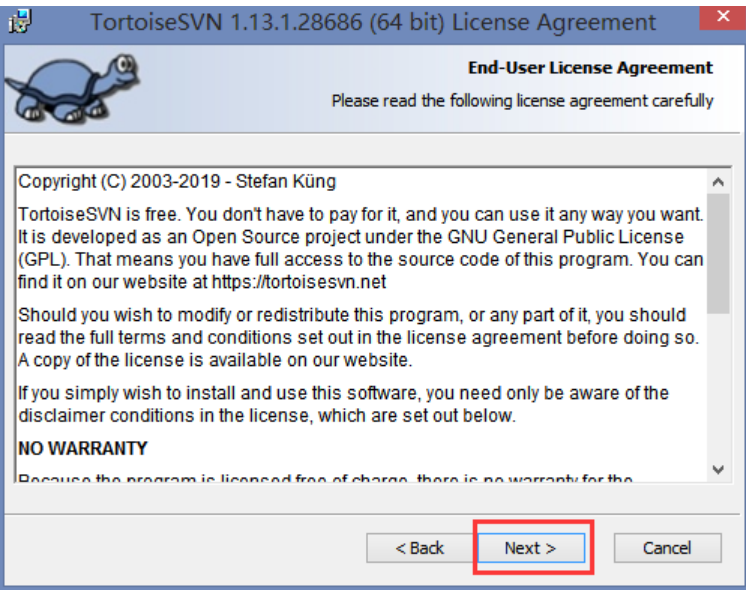Click the 'Copyright (C) 2003-2019 - Stefan Küng' line
Image resolution: width=746 pixels, height=591 pixels.
[x=177, y=181]
